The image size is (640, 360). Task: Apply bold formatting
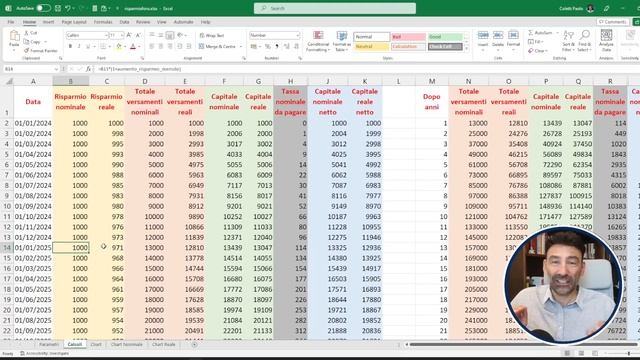click(70, 47)
